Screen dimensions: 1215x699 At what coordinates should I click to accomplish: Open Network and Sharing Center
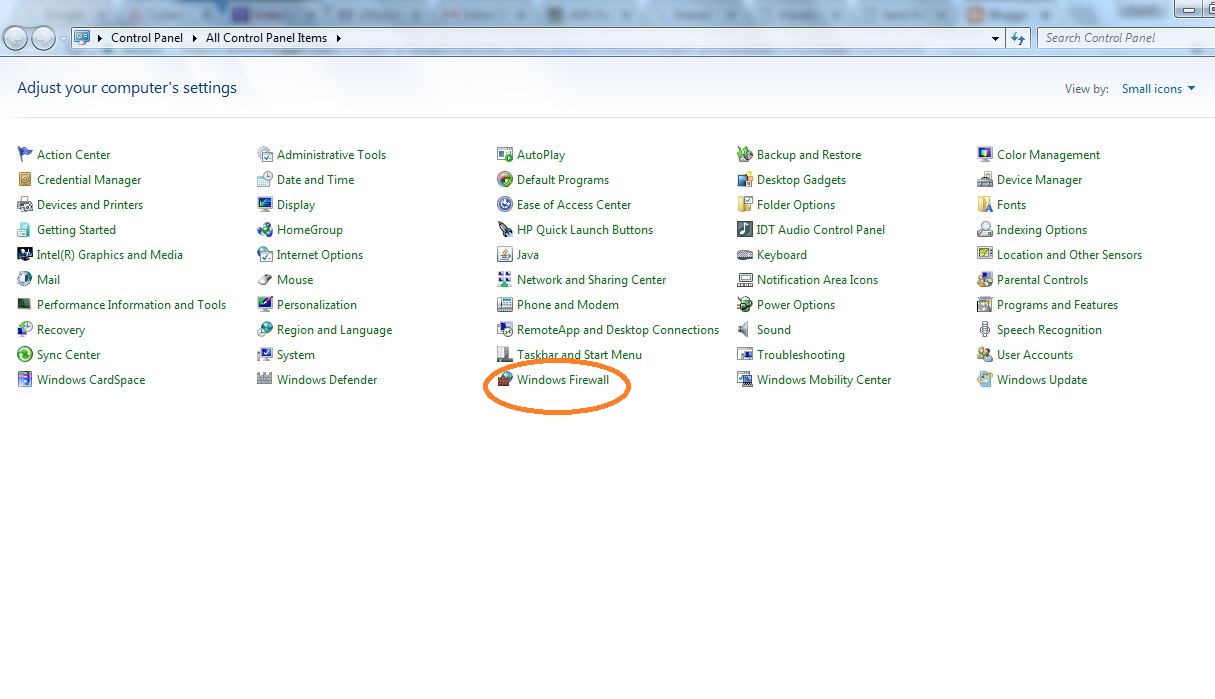click(592, 279)
